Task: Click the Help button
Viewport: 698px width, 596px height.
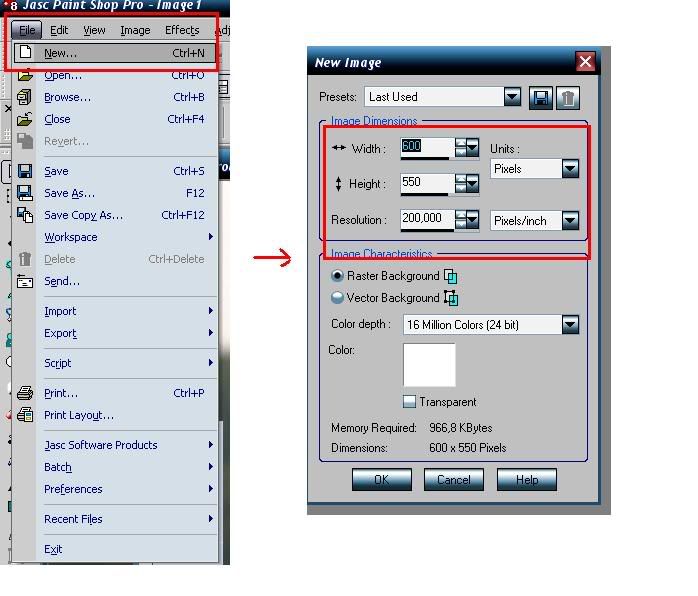Action: tap(527, 480)
